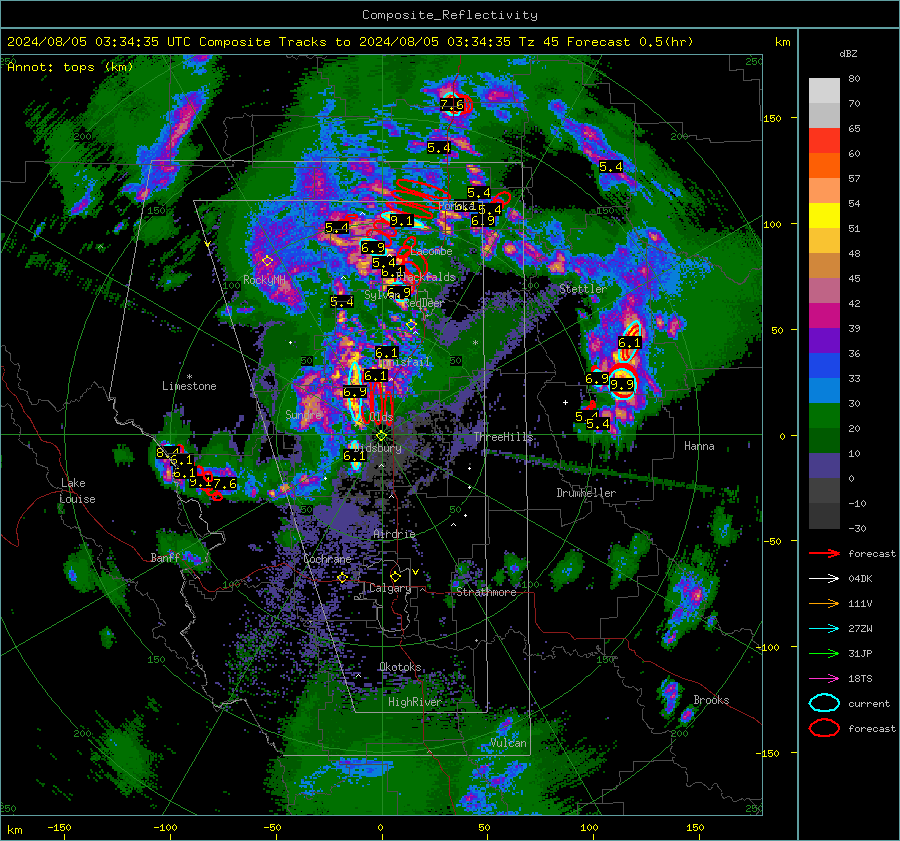Click the Calgary city label
Screen dimensions: 900x841
tap(390, 588)
